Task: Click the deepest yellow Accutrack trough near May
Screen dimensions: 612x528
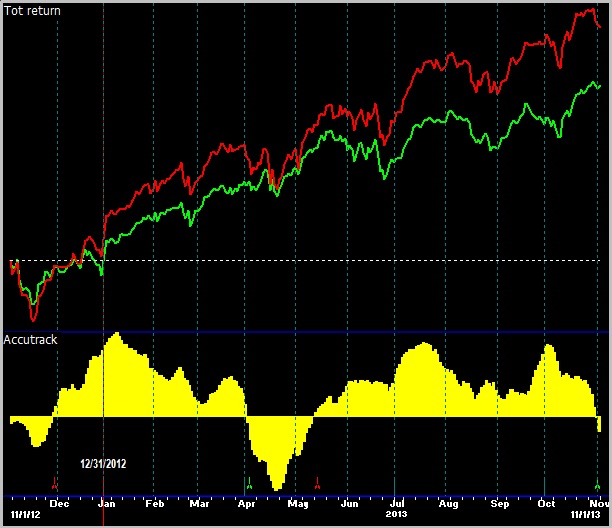Action: 277,487
